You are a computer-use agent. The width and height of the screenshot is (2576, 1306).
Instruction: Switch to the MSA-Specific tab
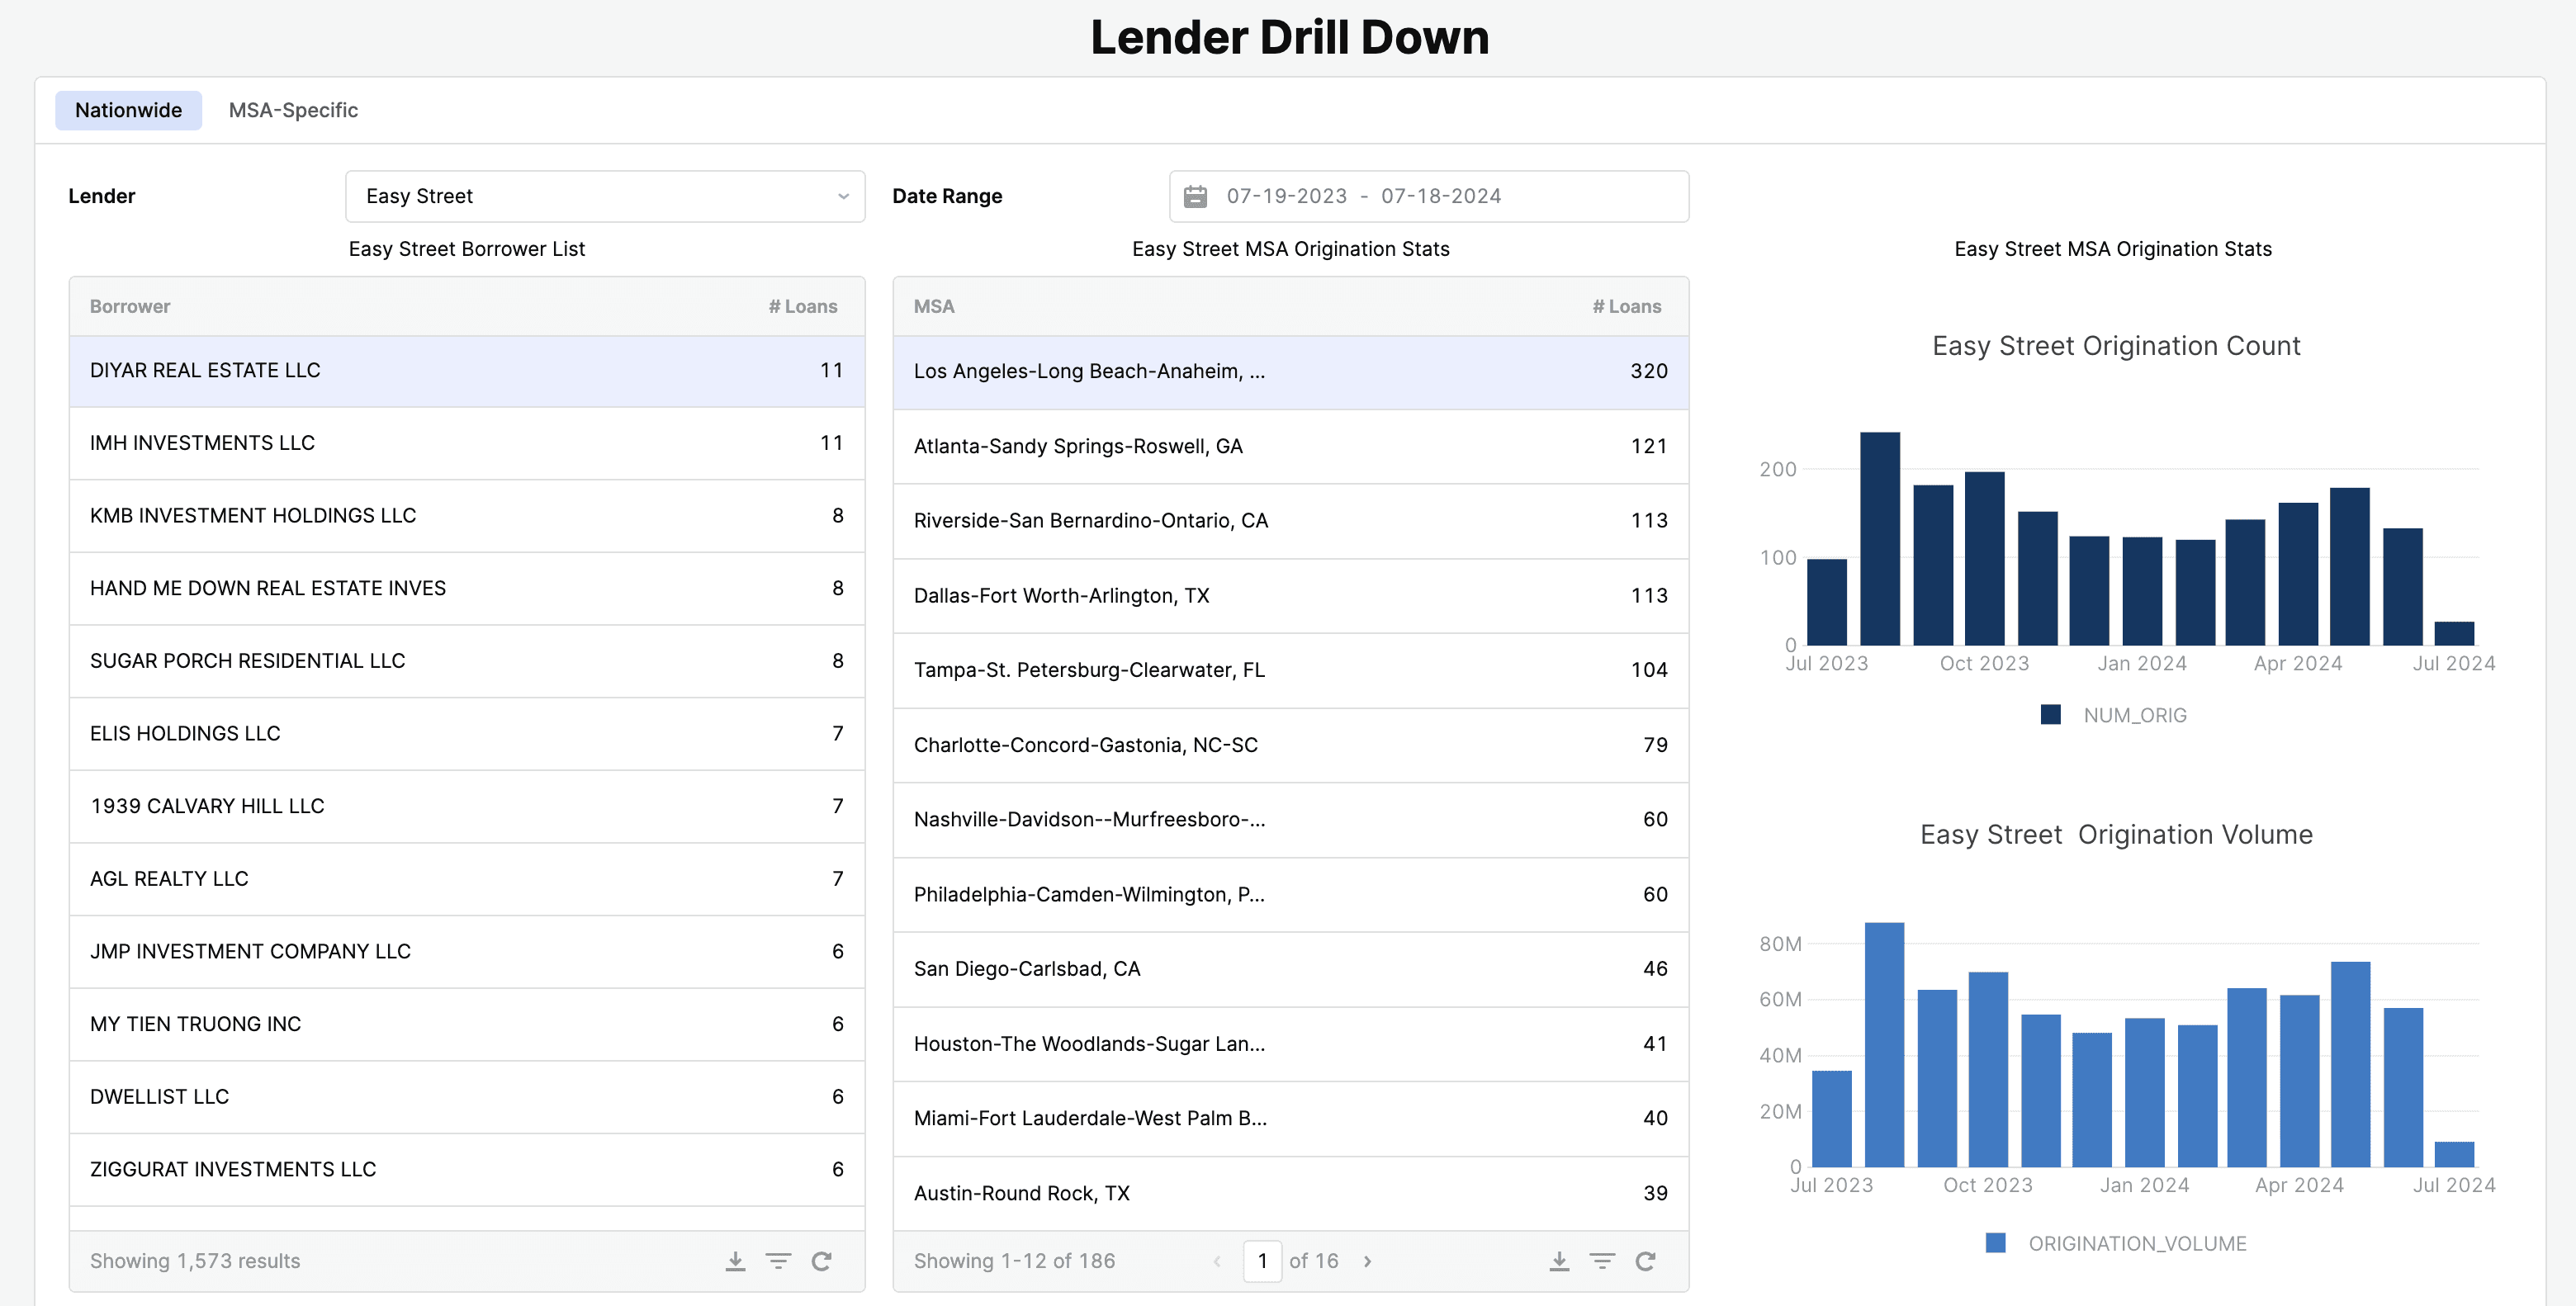[293, 110]
